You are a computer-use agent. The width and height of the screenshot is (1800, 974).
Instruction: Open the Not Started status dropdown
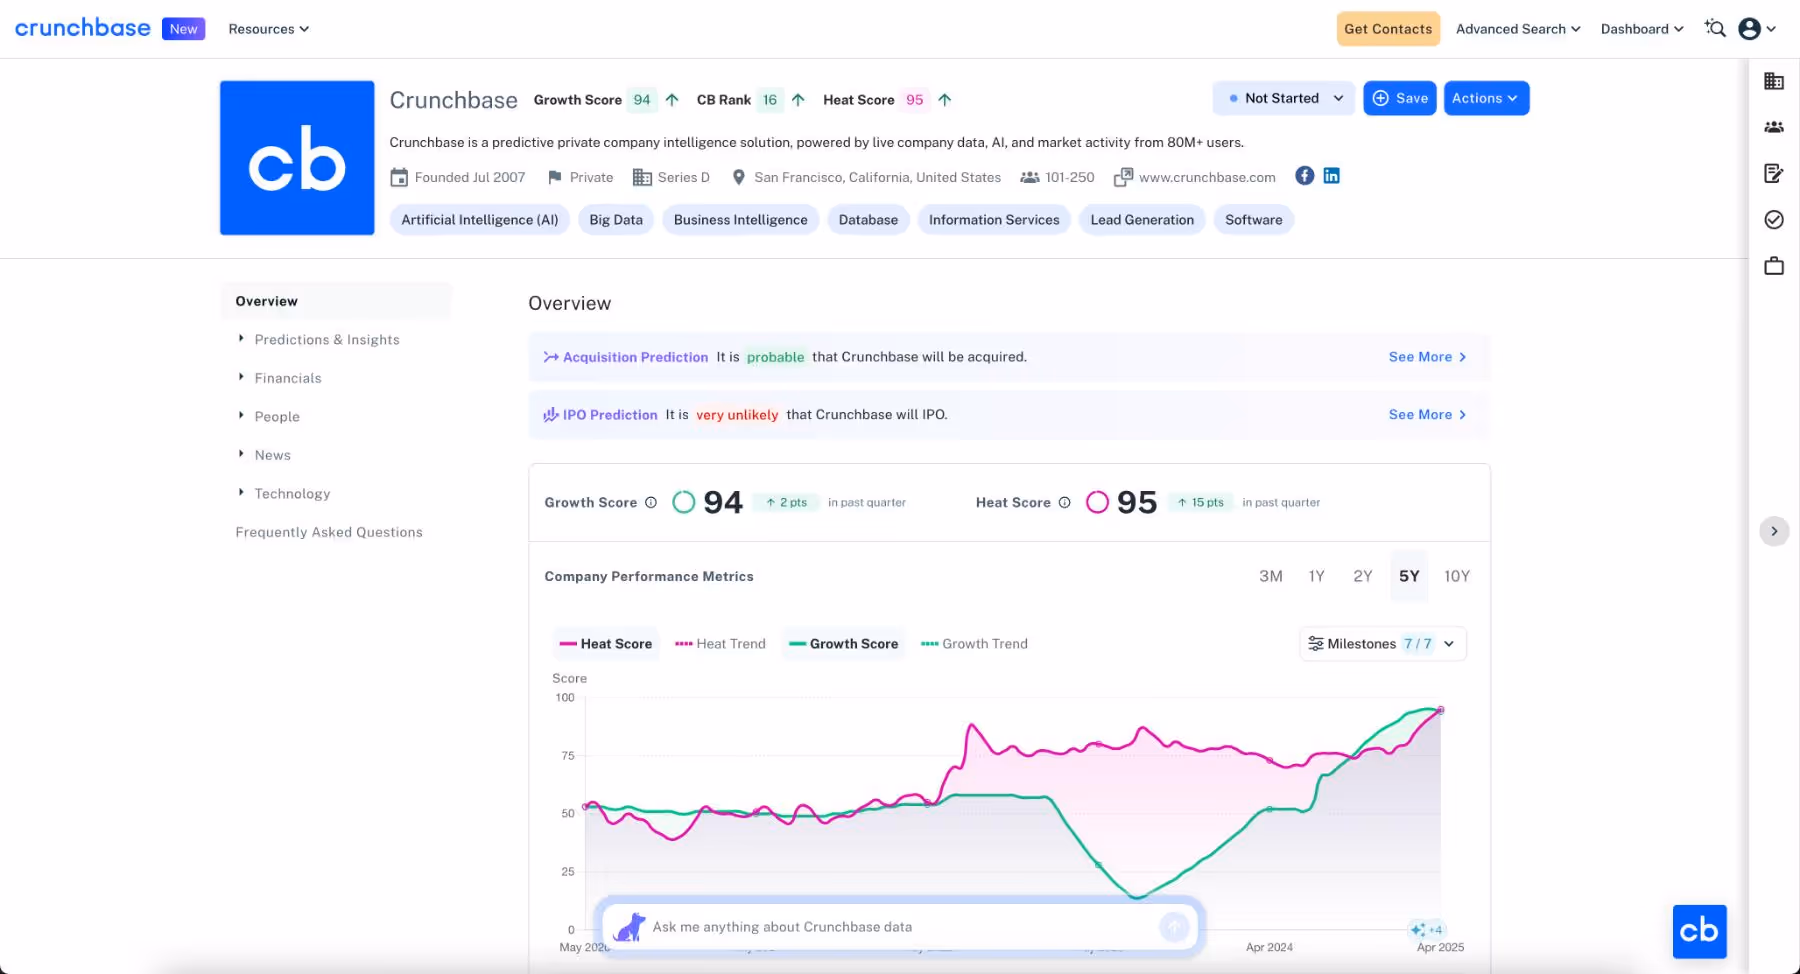(1284, 98)
